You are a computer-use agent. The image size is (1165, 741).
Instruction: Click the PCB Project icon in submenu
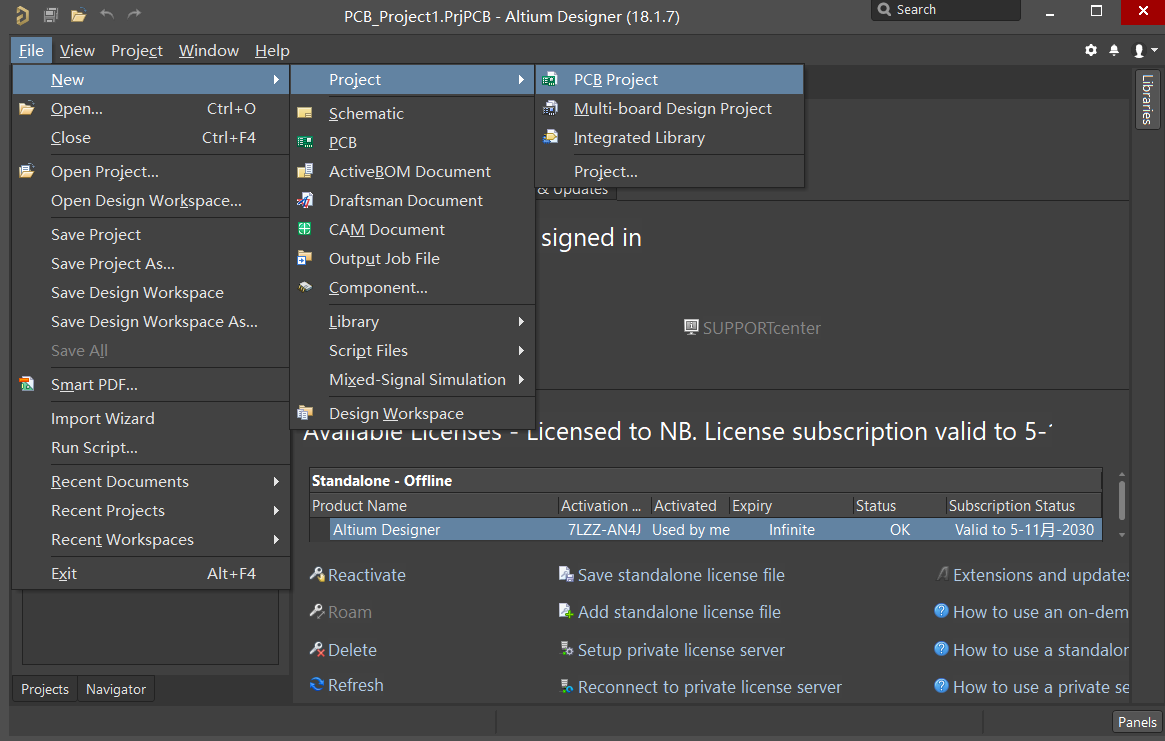coord(550,80)
